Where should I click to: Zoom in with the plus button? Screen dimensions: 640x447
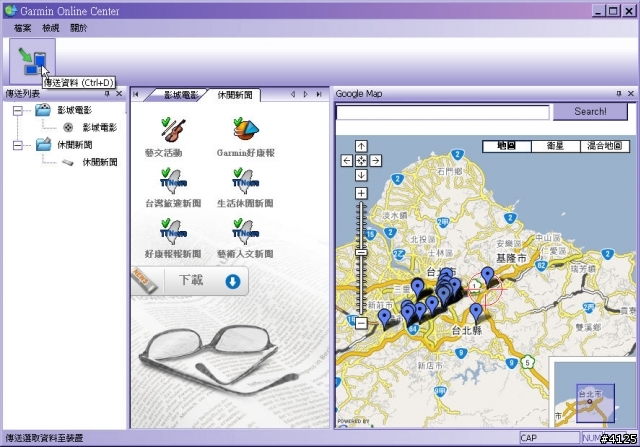point(361,193)
